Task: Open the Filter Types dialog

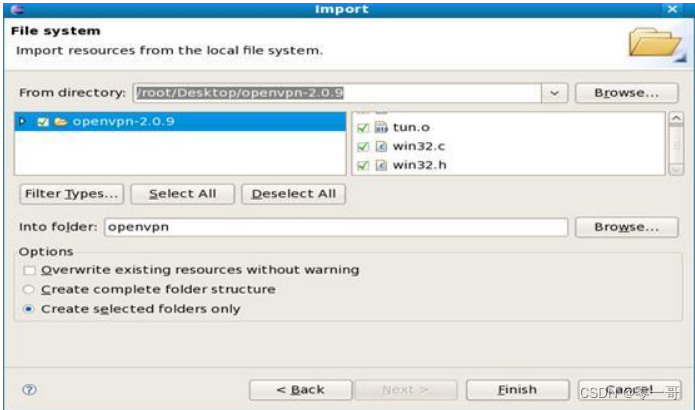Action: click(x=71, y=194)
